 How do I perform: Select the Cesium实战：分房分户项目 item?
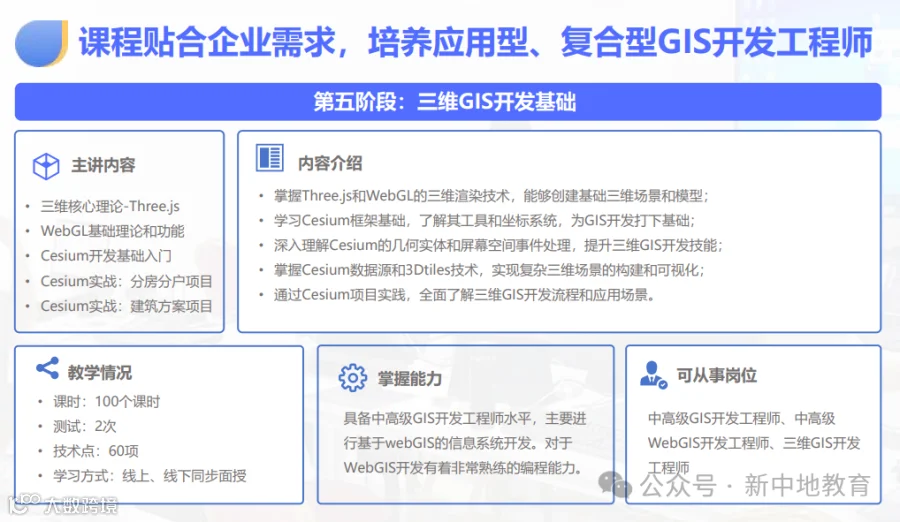tap(126, 281)
